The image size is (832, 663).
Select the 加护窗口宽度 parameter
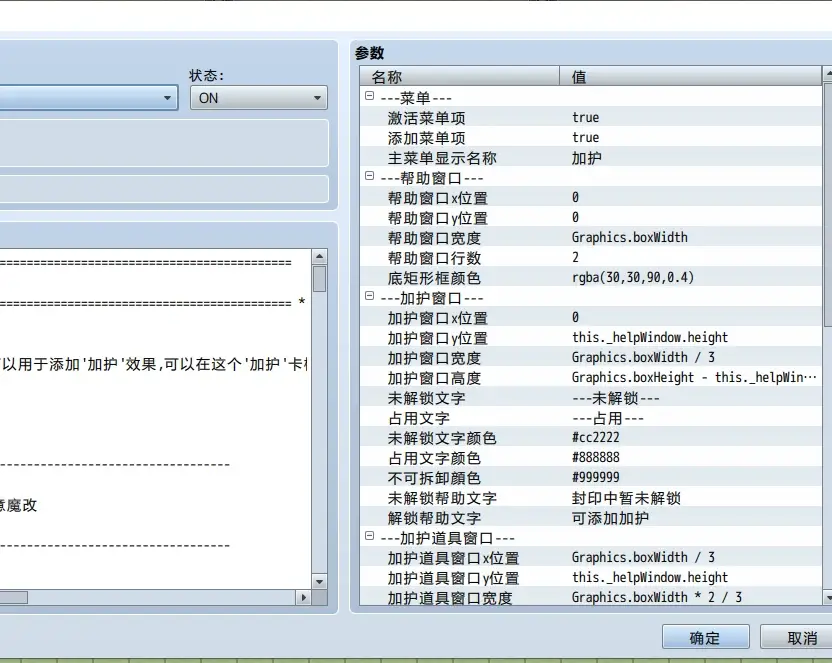coord(591,358)
